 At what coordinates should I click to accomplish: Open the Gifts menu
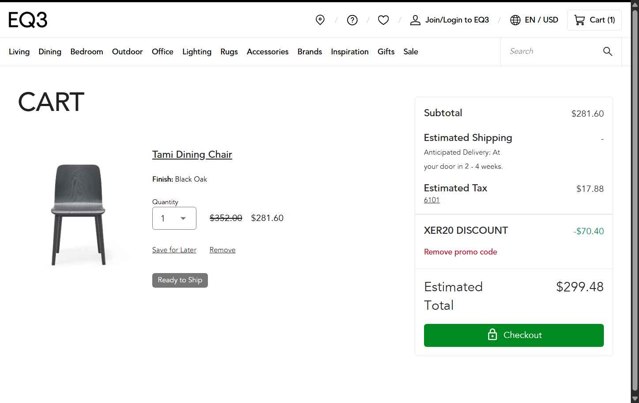[x=386, y=52]
